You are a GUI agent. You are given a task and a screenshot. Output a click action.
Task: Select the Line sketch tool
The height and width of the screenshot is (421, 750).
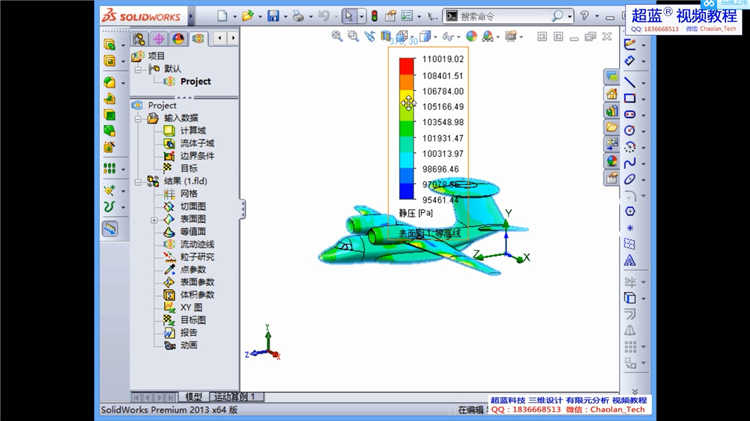tap(630, 82)
